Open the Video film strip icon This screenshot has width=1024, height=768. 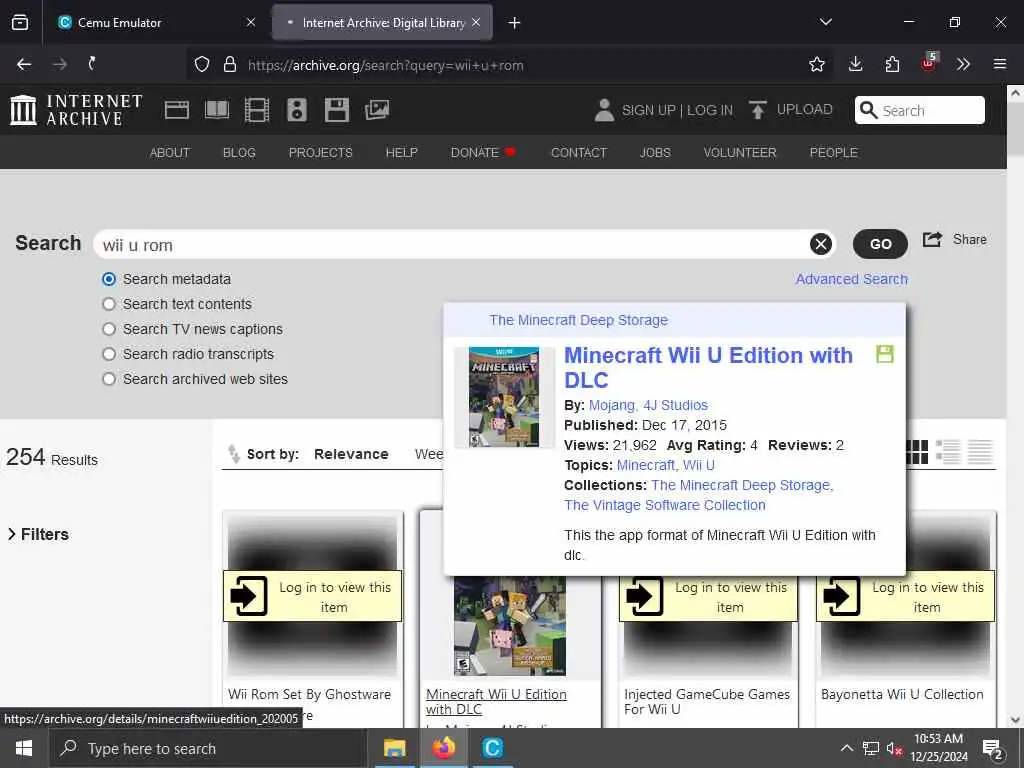(257, 110)
